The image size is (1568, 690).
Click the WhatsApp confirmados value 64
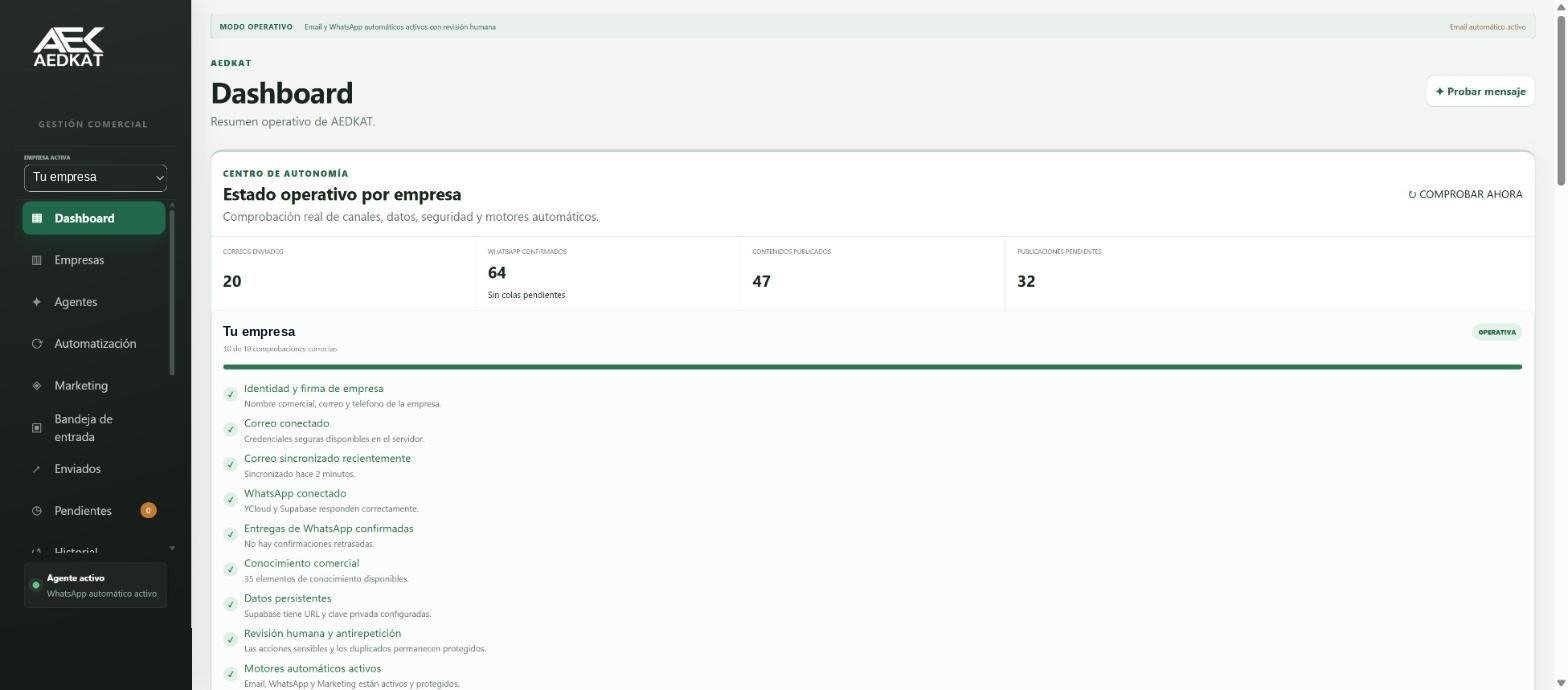[497, 273]
